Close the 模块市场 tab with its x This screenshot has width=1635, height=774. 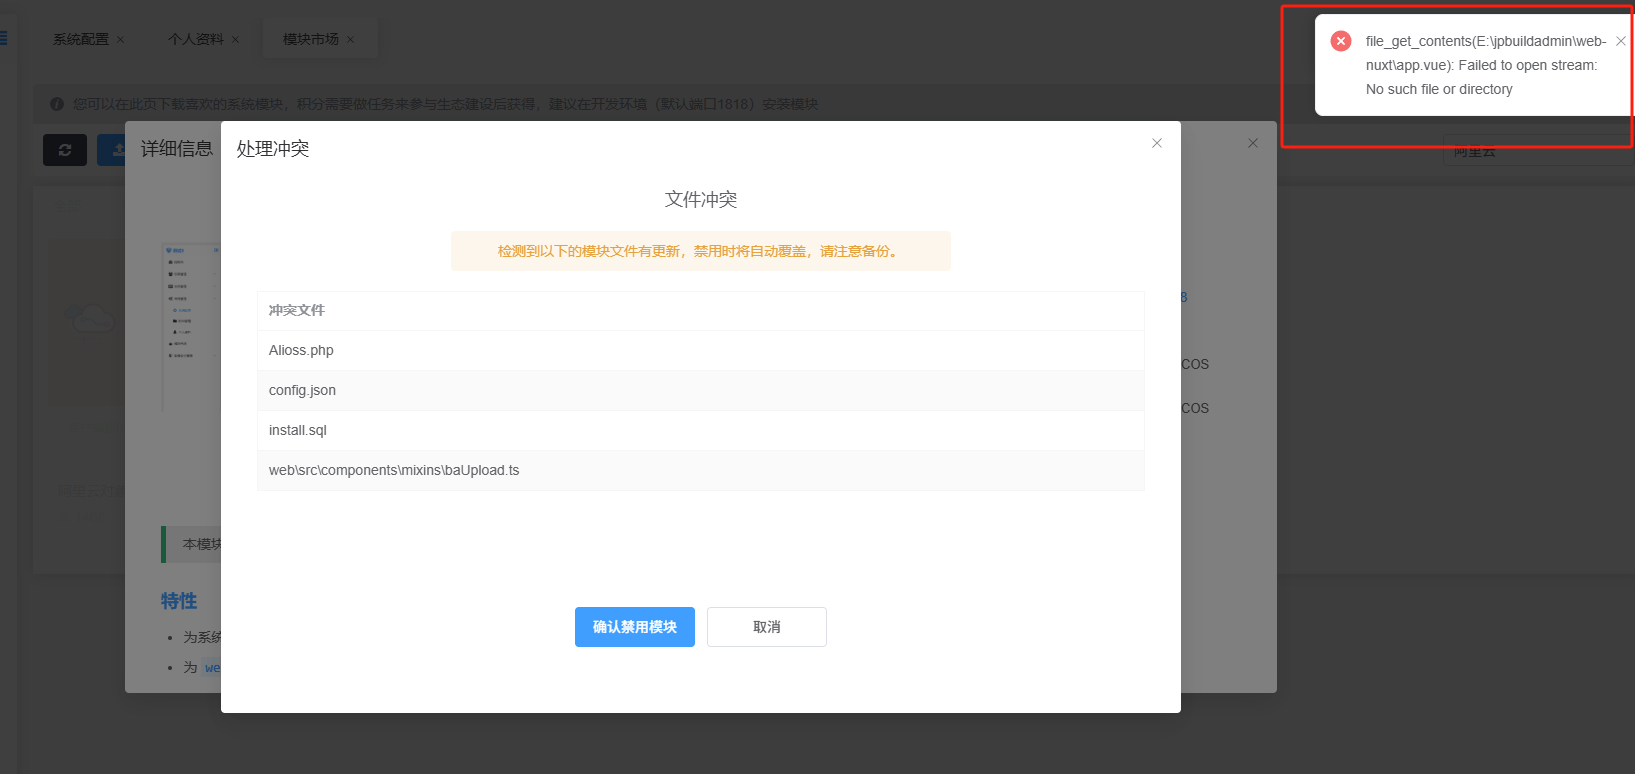coord(350,40)
